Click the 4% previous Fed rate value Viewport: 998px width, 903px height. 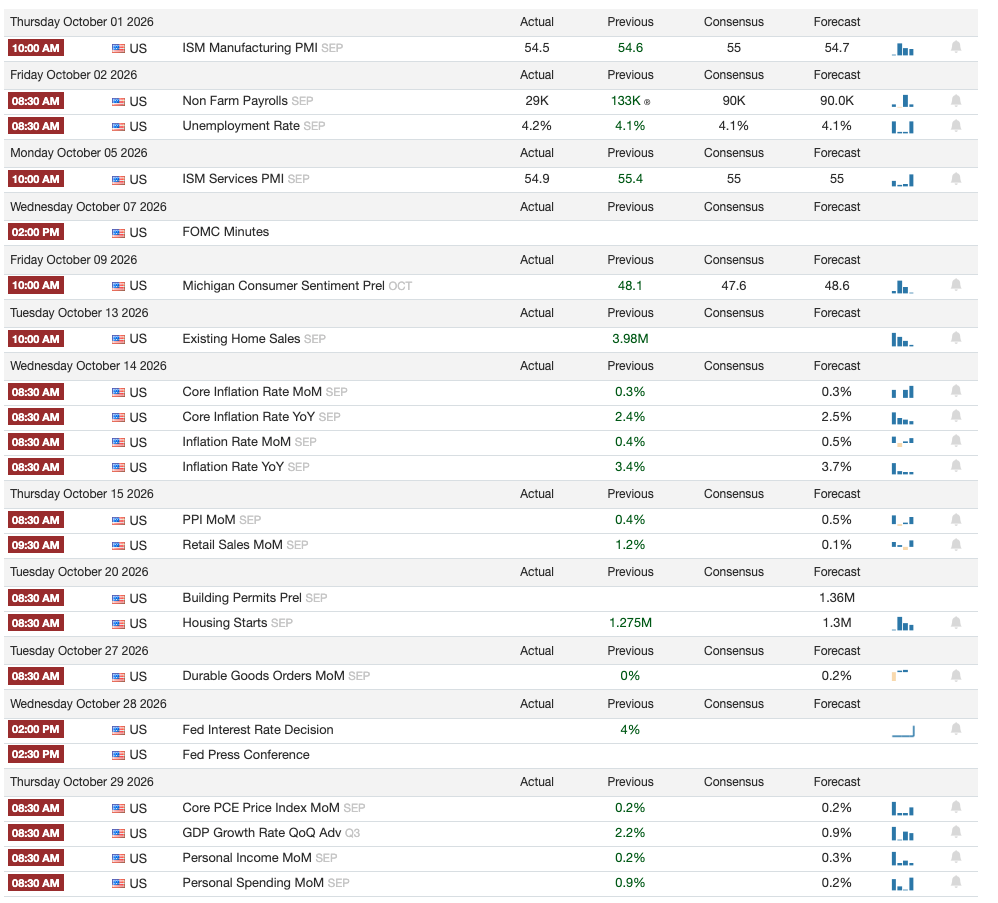coord(630,729)
